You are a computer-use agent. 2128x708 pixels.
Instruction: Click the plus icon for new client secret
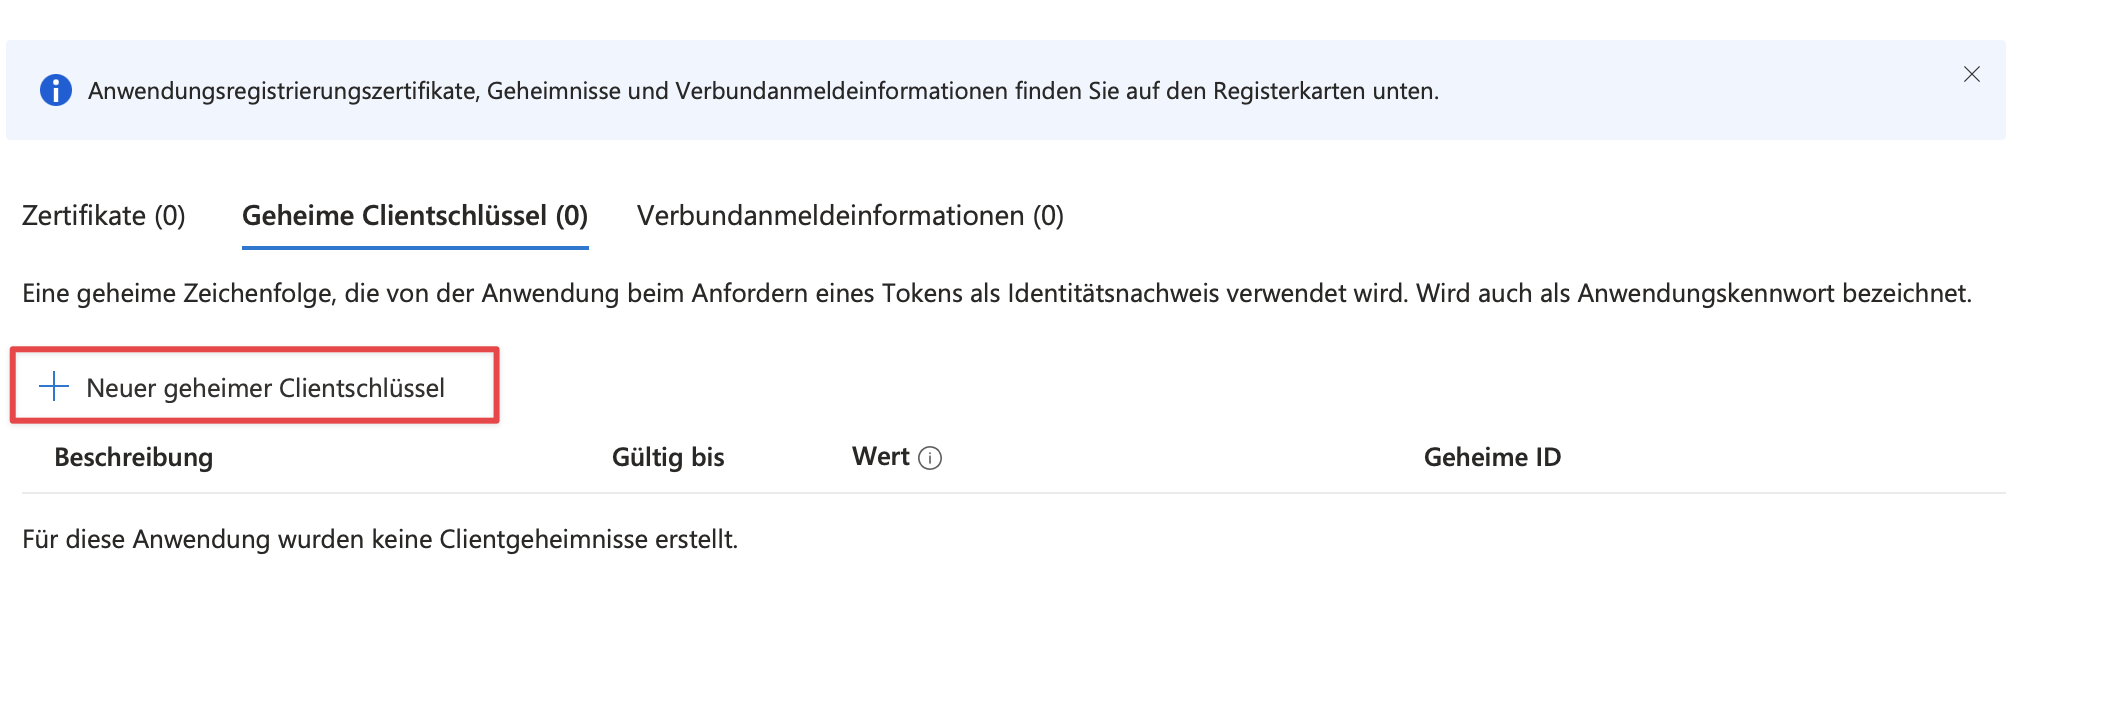point(54,386)
